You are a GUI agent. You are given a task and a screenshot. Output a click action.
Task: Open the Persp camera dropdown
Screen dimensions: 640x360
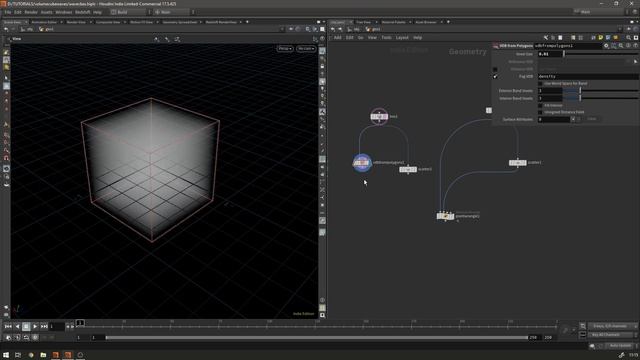[x=285, y=49]
